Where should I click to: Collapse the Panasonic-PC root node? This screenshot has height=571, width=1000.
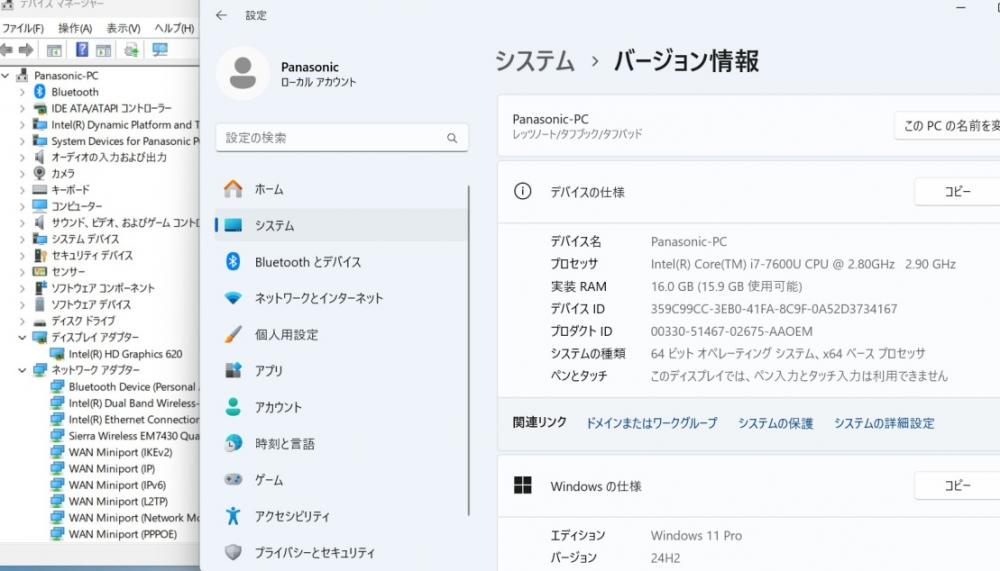pos(6,75)
